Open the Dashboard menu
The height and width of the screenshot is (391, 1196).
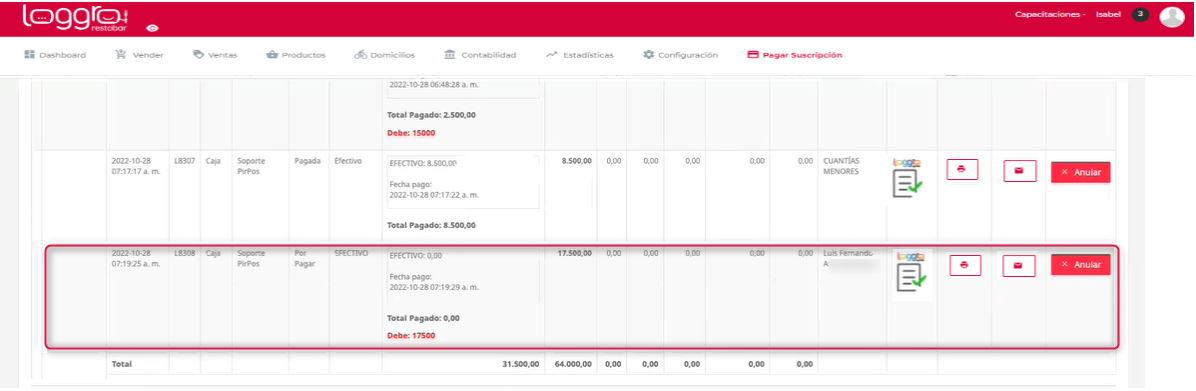click(55, 55)
